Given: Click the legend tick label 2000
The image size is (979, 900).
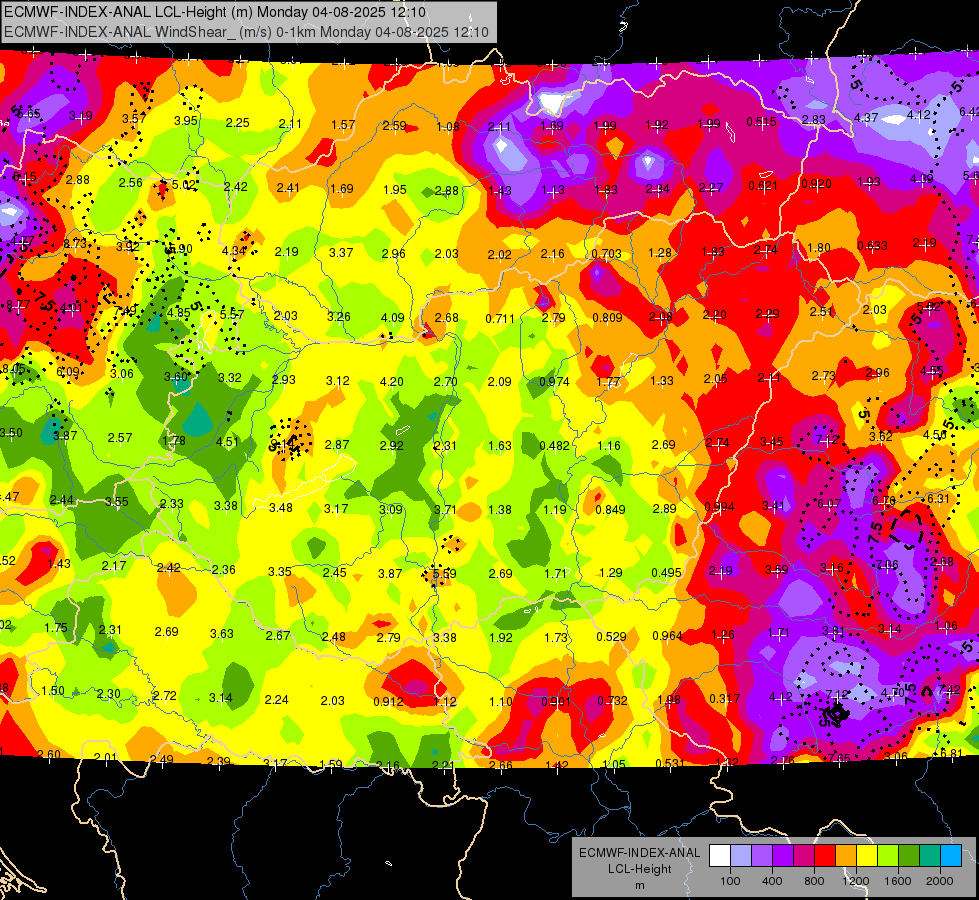Looking at the screenshot, I should pos(939,881).
